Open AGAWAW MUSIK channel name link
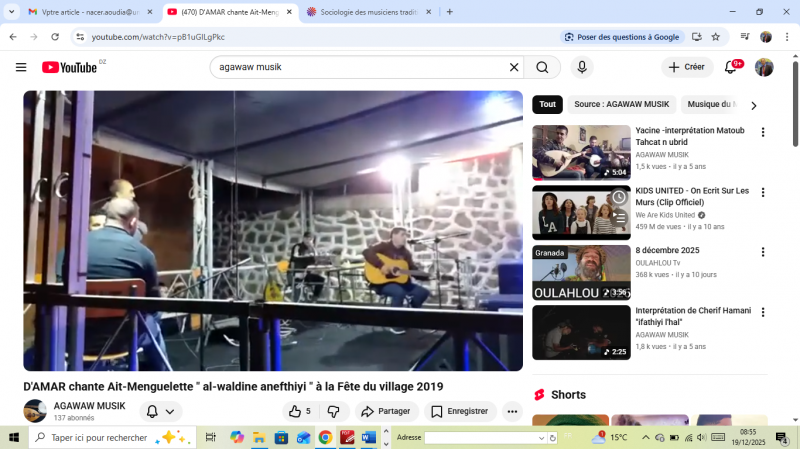This screenshot has height=449, width=800. [89, 406]
